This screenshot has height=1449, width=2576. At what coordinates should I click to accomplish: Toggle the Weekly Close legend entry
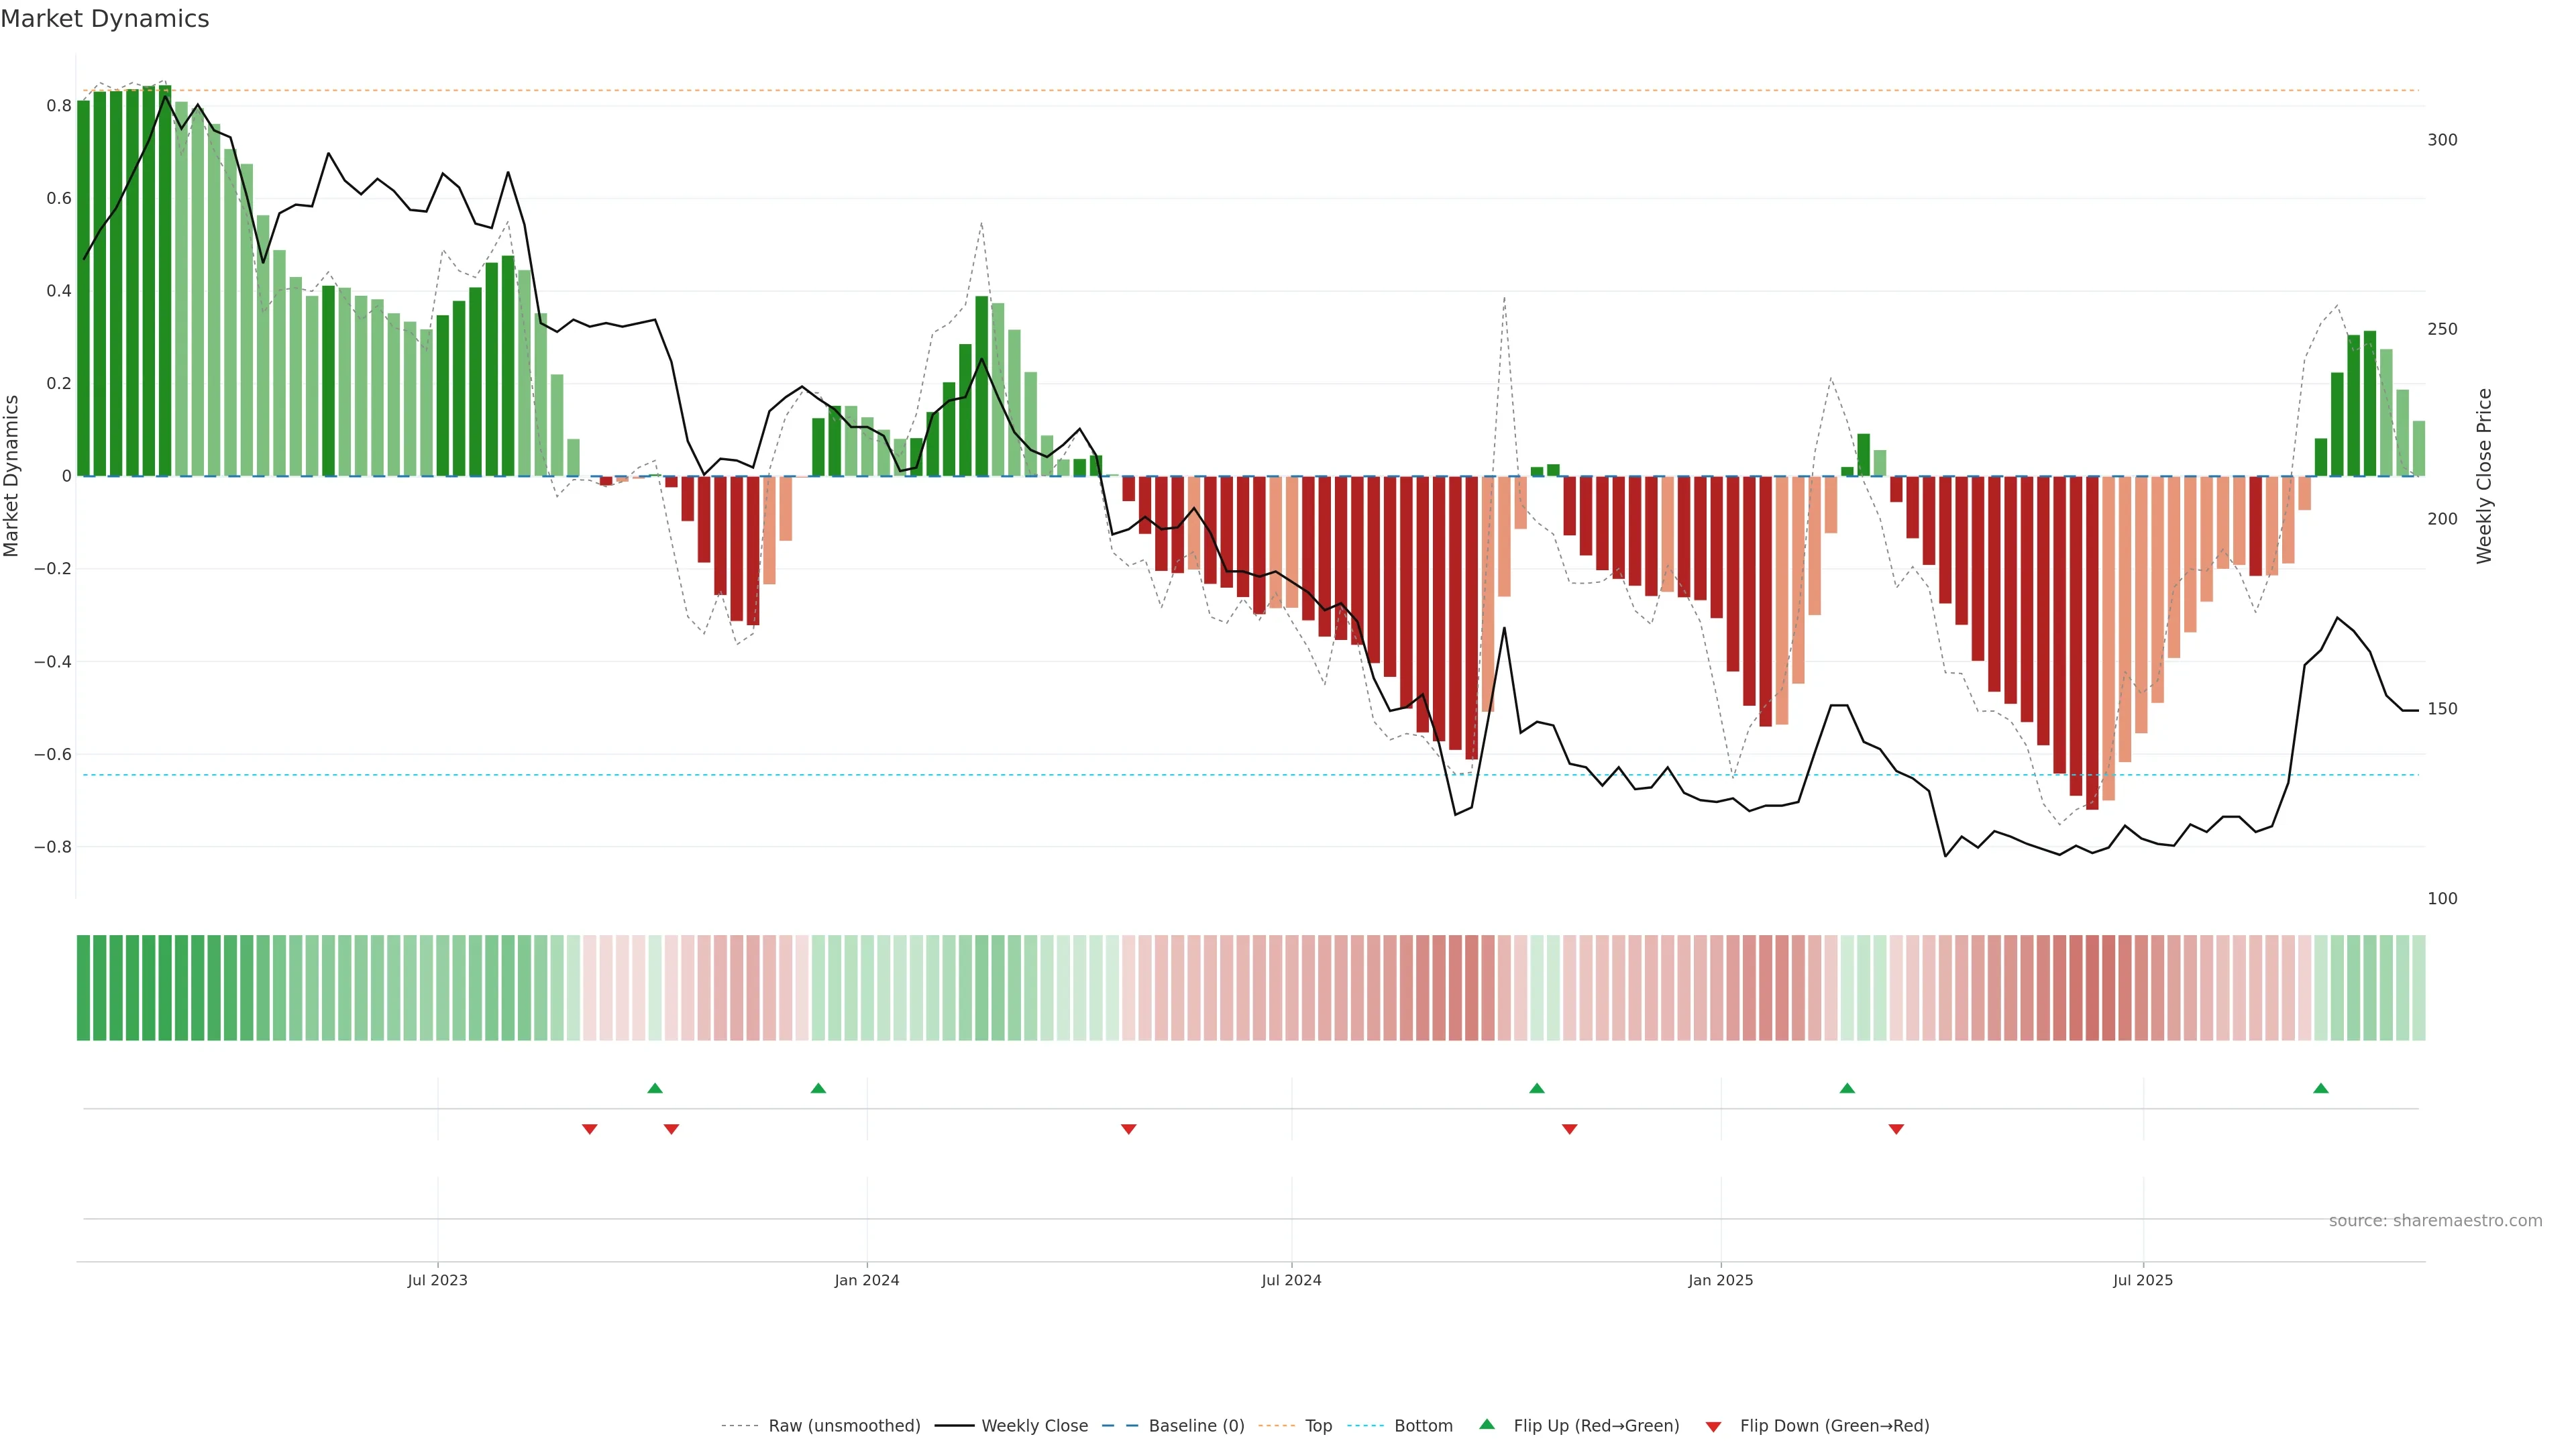point(1034,1426)
